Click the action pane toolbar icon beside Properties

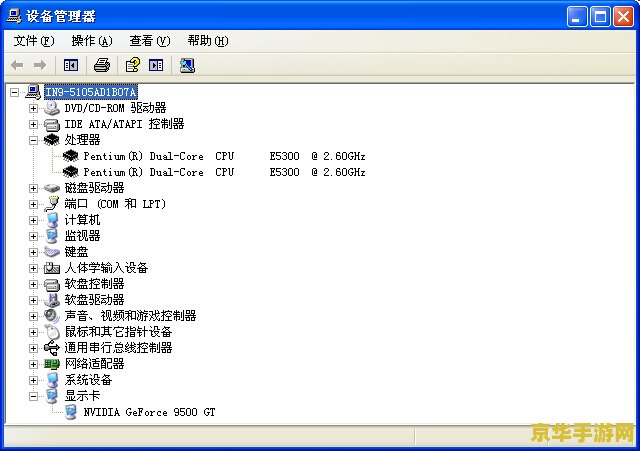[156, 65]
